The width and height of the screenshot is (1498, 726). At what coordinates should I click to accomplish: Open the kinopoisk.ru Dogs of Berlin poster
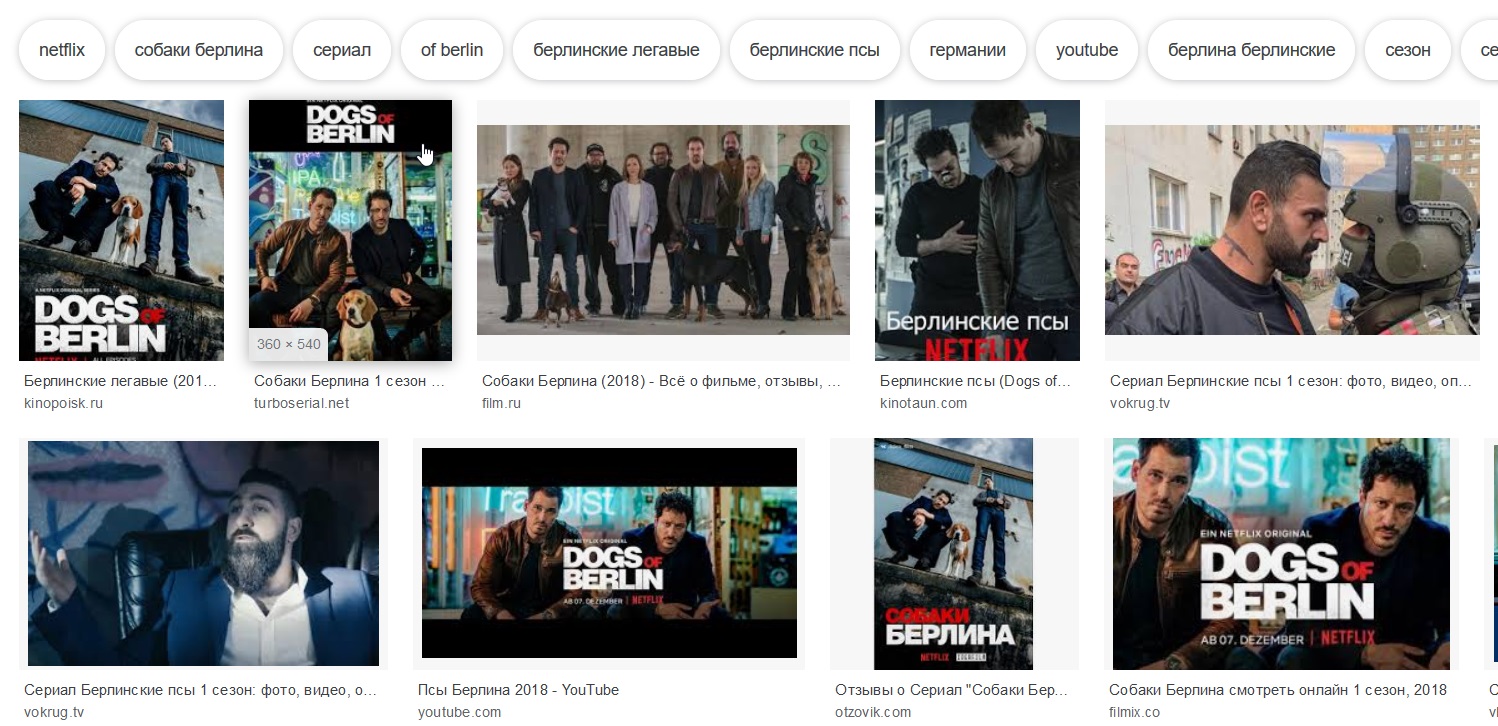(121, 230)
